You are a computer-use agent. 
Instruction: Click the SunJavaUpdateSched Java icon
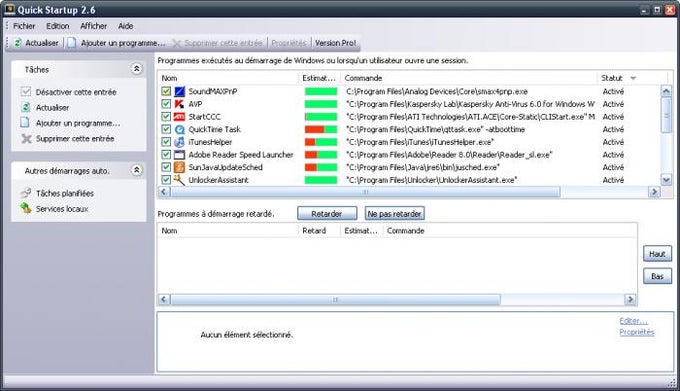(x=179, y=167)
